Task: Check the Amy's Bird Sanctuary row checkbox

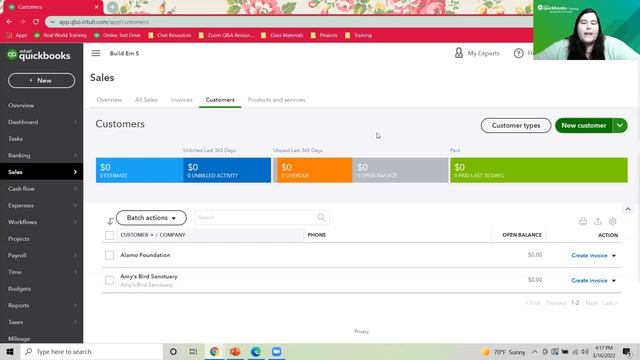Action: (x=109, y=280)
